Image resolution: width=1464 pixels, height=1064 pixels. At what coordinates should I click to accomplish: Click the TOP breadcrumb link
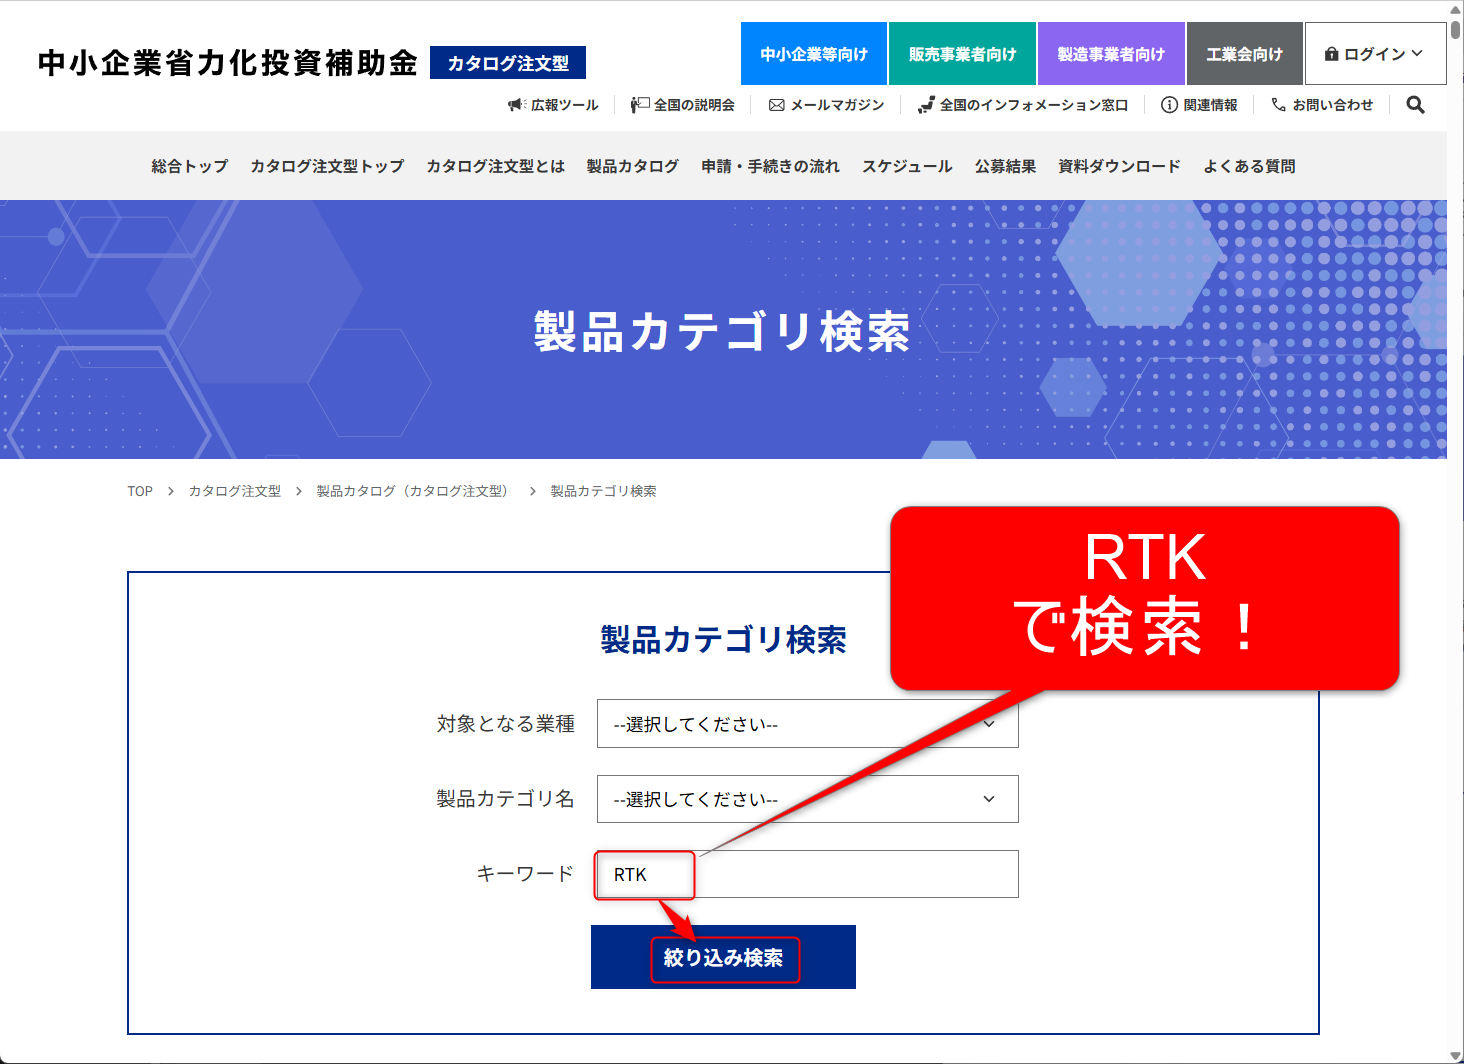click(x=140, y=491)
